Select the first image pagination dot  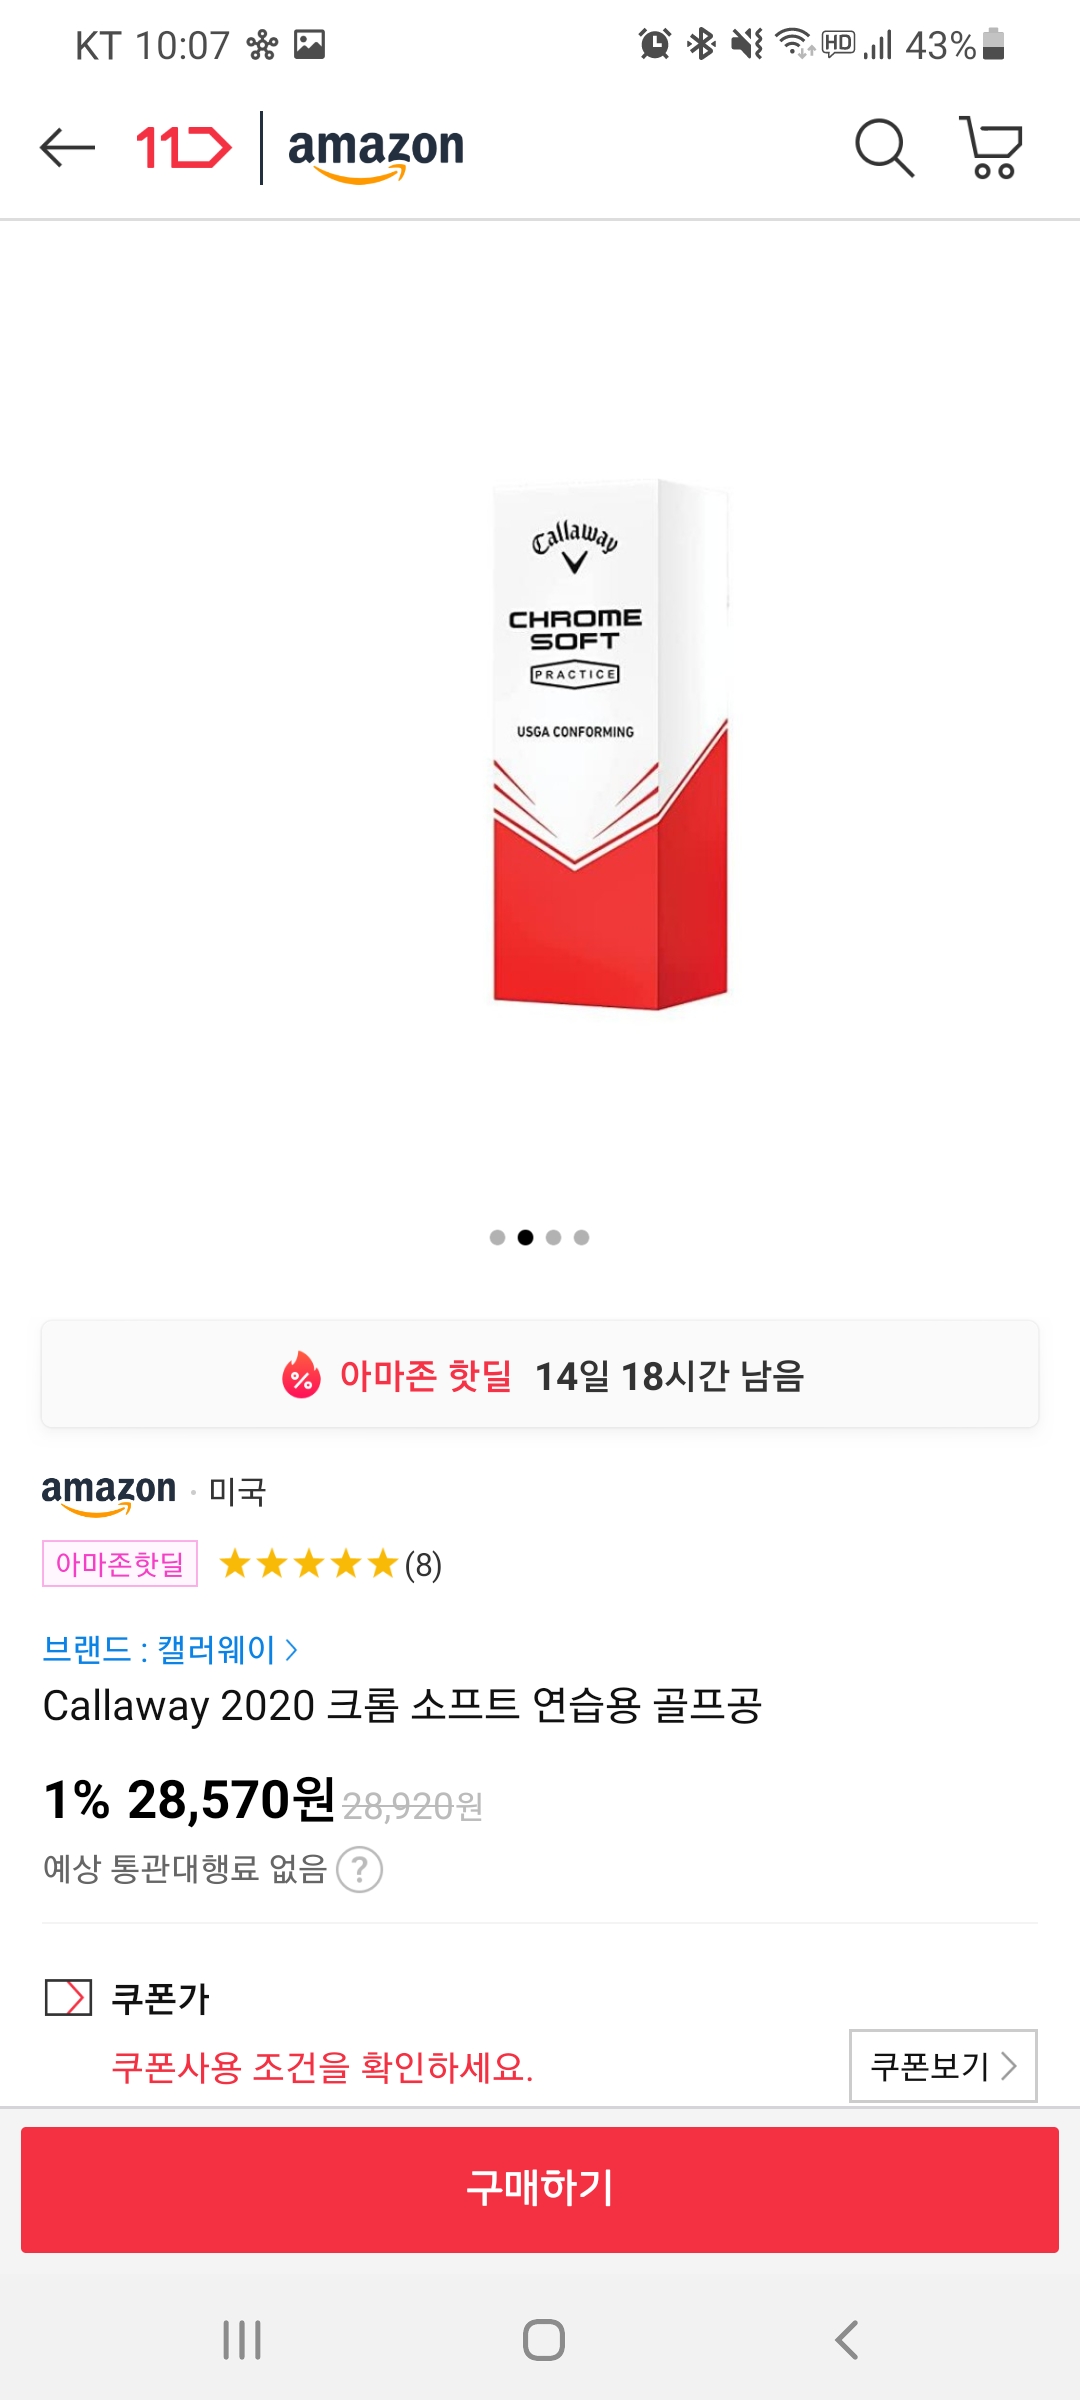click(x=497, y=1237)
